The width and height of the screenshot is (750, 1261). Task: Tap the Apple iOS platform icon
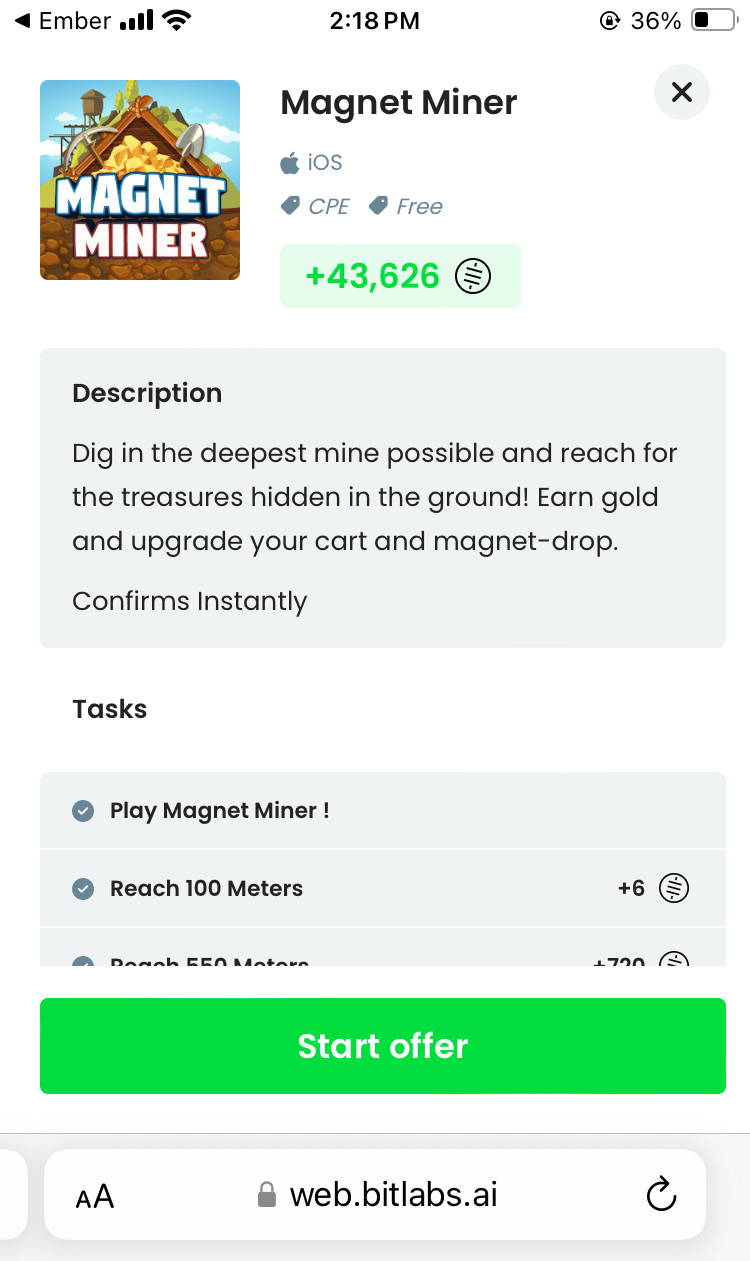(290, 163)
